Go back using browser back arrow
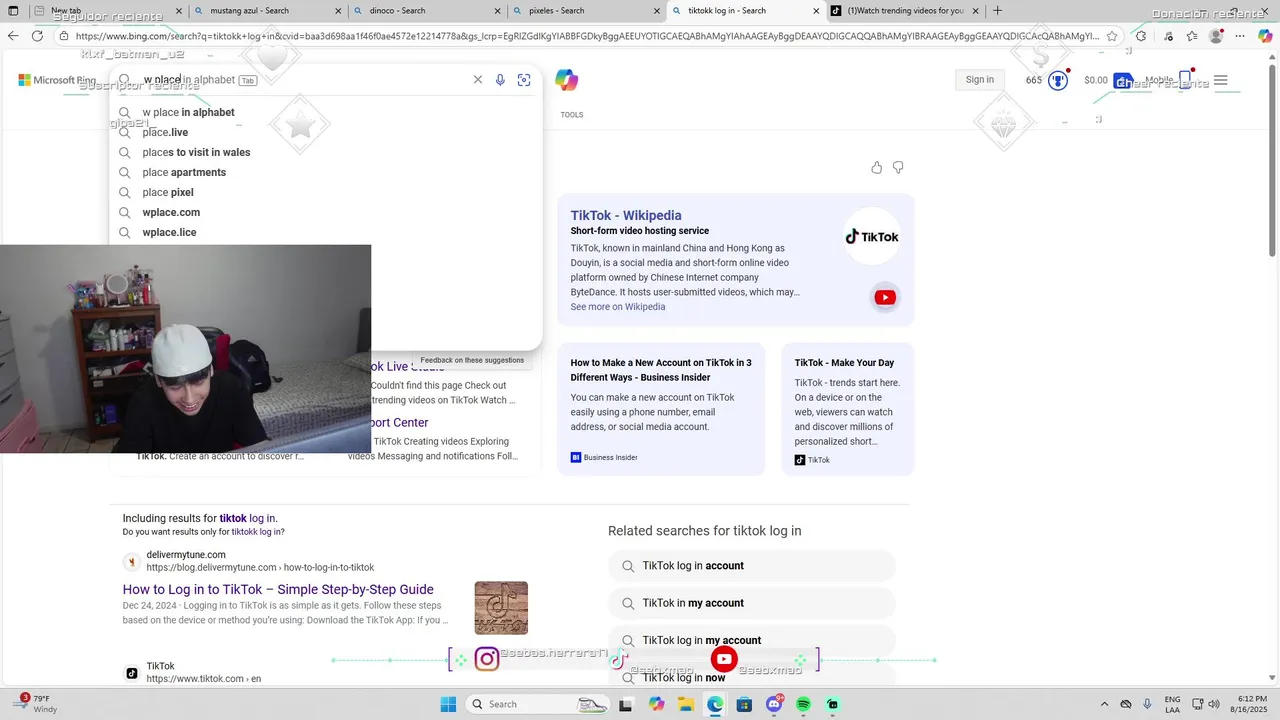This screenshot has width=1280, height=720. tap(13, 36)
